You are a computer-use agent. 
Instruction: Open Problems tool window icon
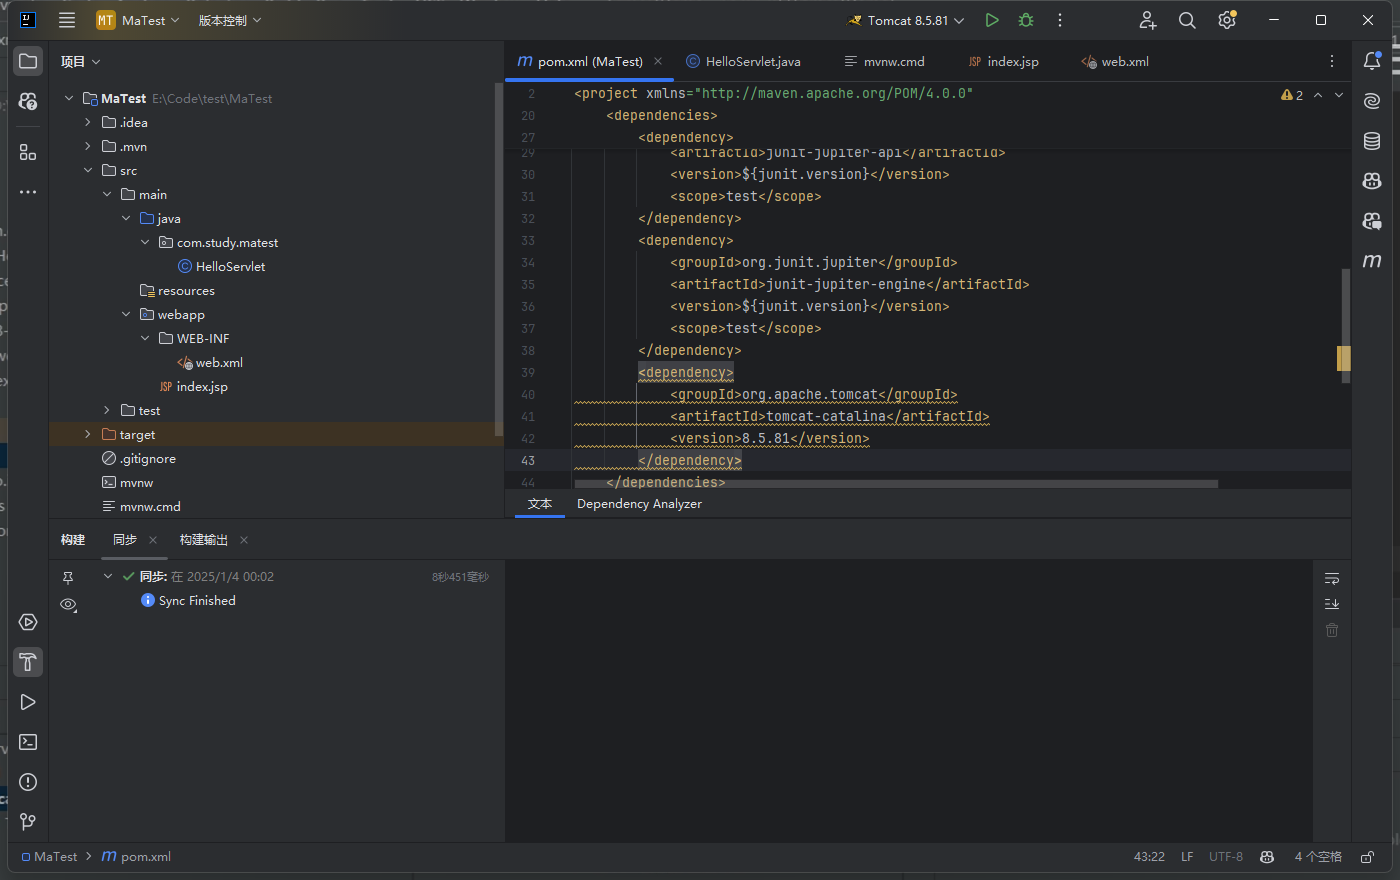(x=28, y=782)
